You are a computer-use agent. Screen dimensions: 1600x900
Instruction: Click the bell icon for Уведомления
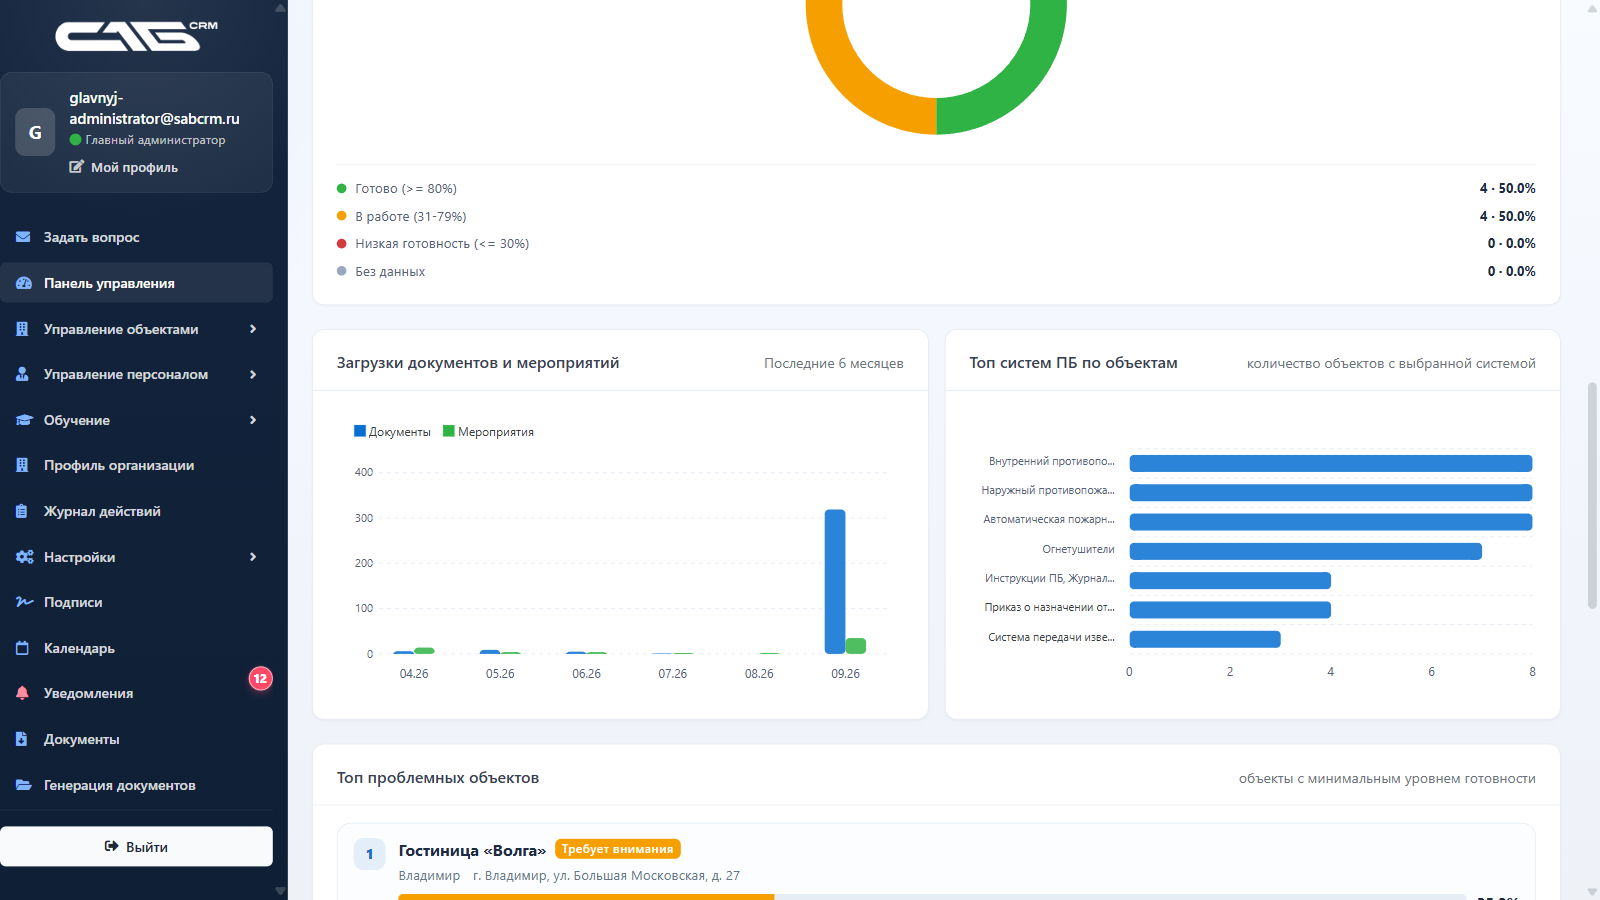click(22, 693)
